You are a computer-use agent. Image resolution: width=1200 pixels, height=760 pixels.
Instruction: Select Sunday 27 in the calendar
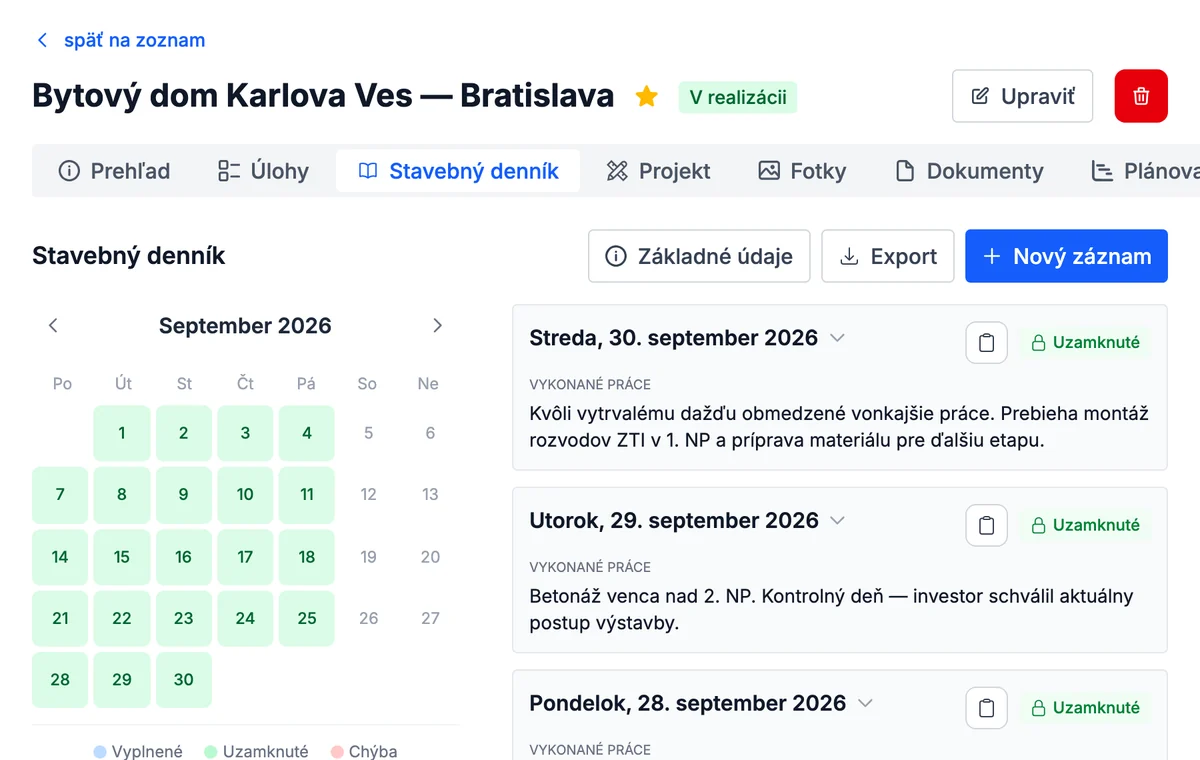(430, 618)
